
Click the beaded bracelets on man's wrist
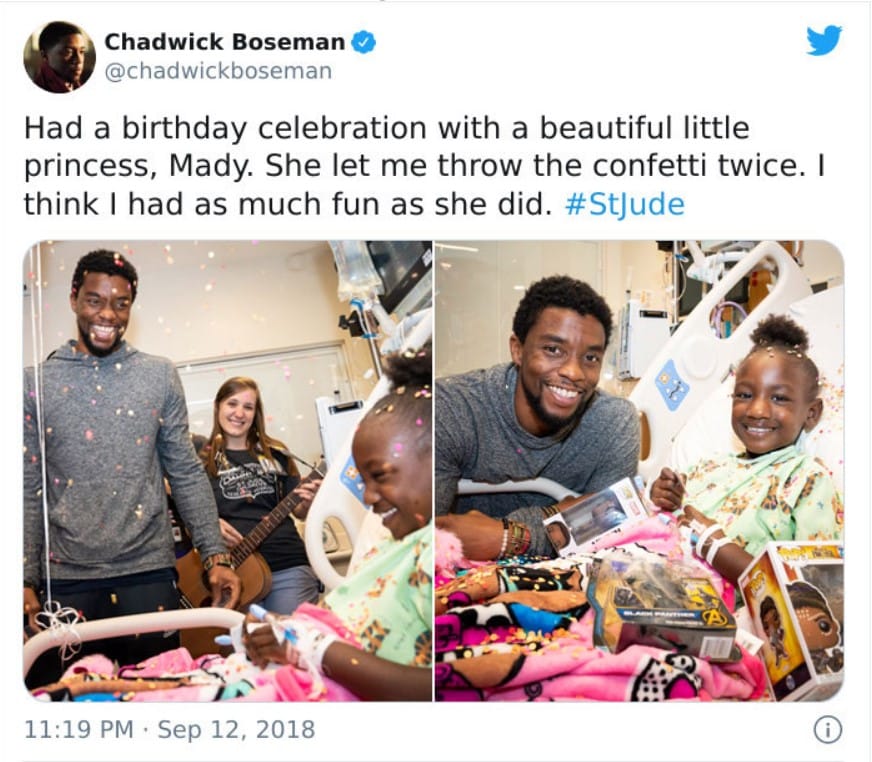click(516, 538)
